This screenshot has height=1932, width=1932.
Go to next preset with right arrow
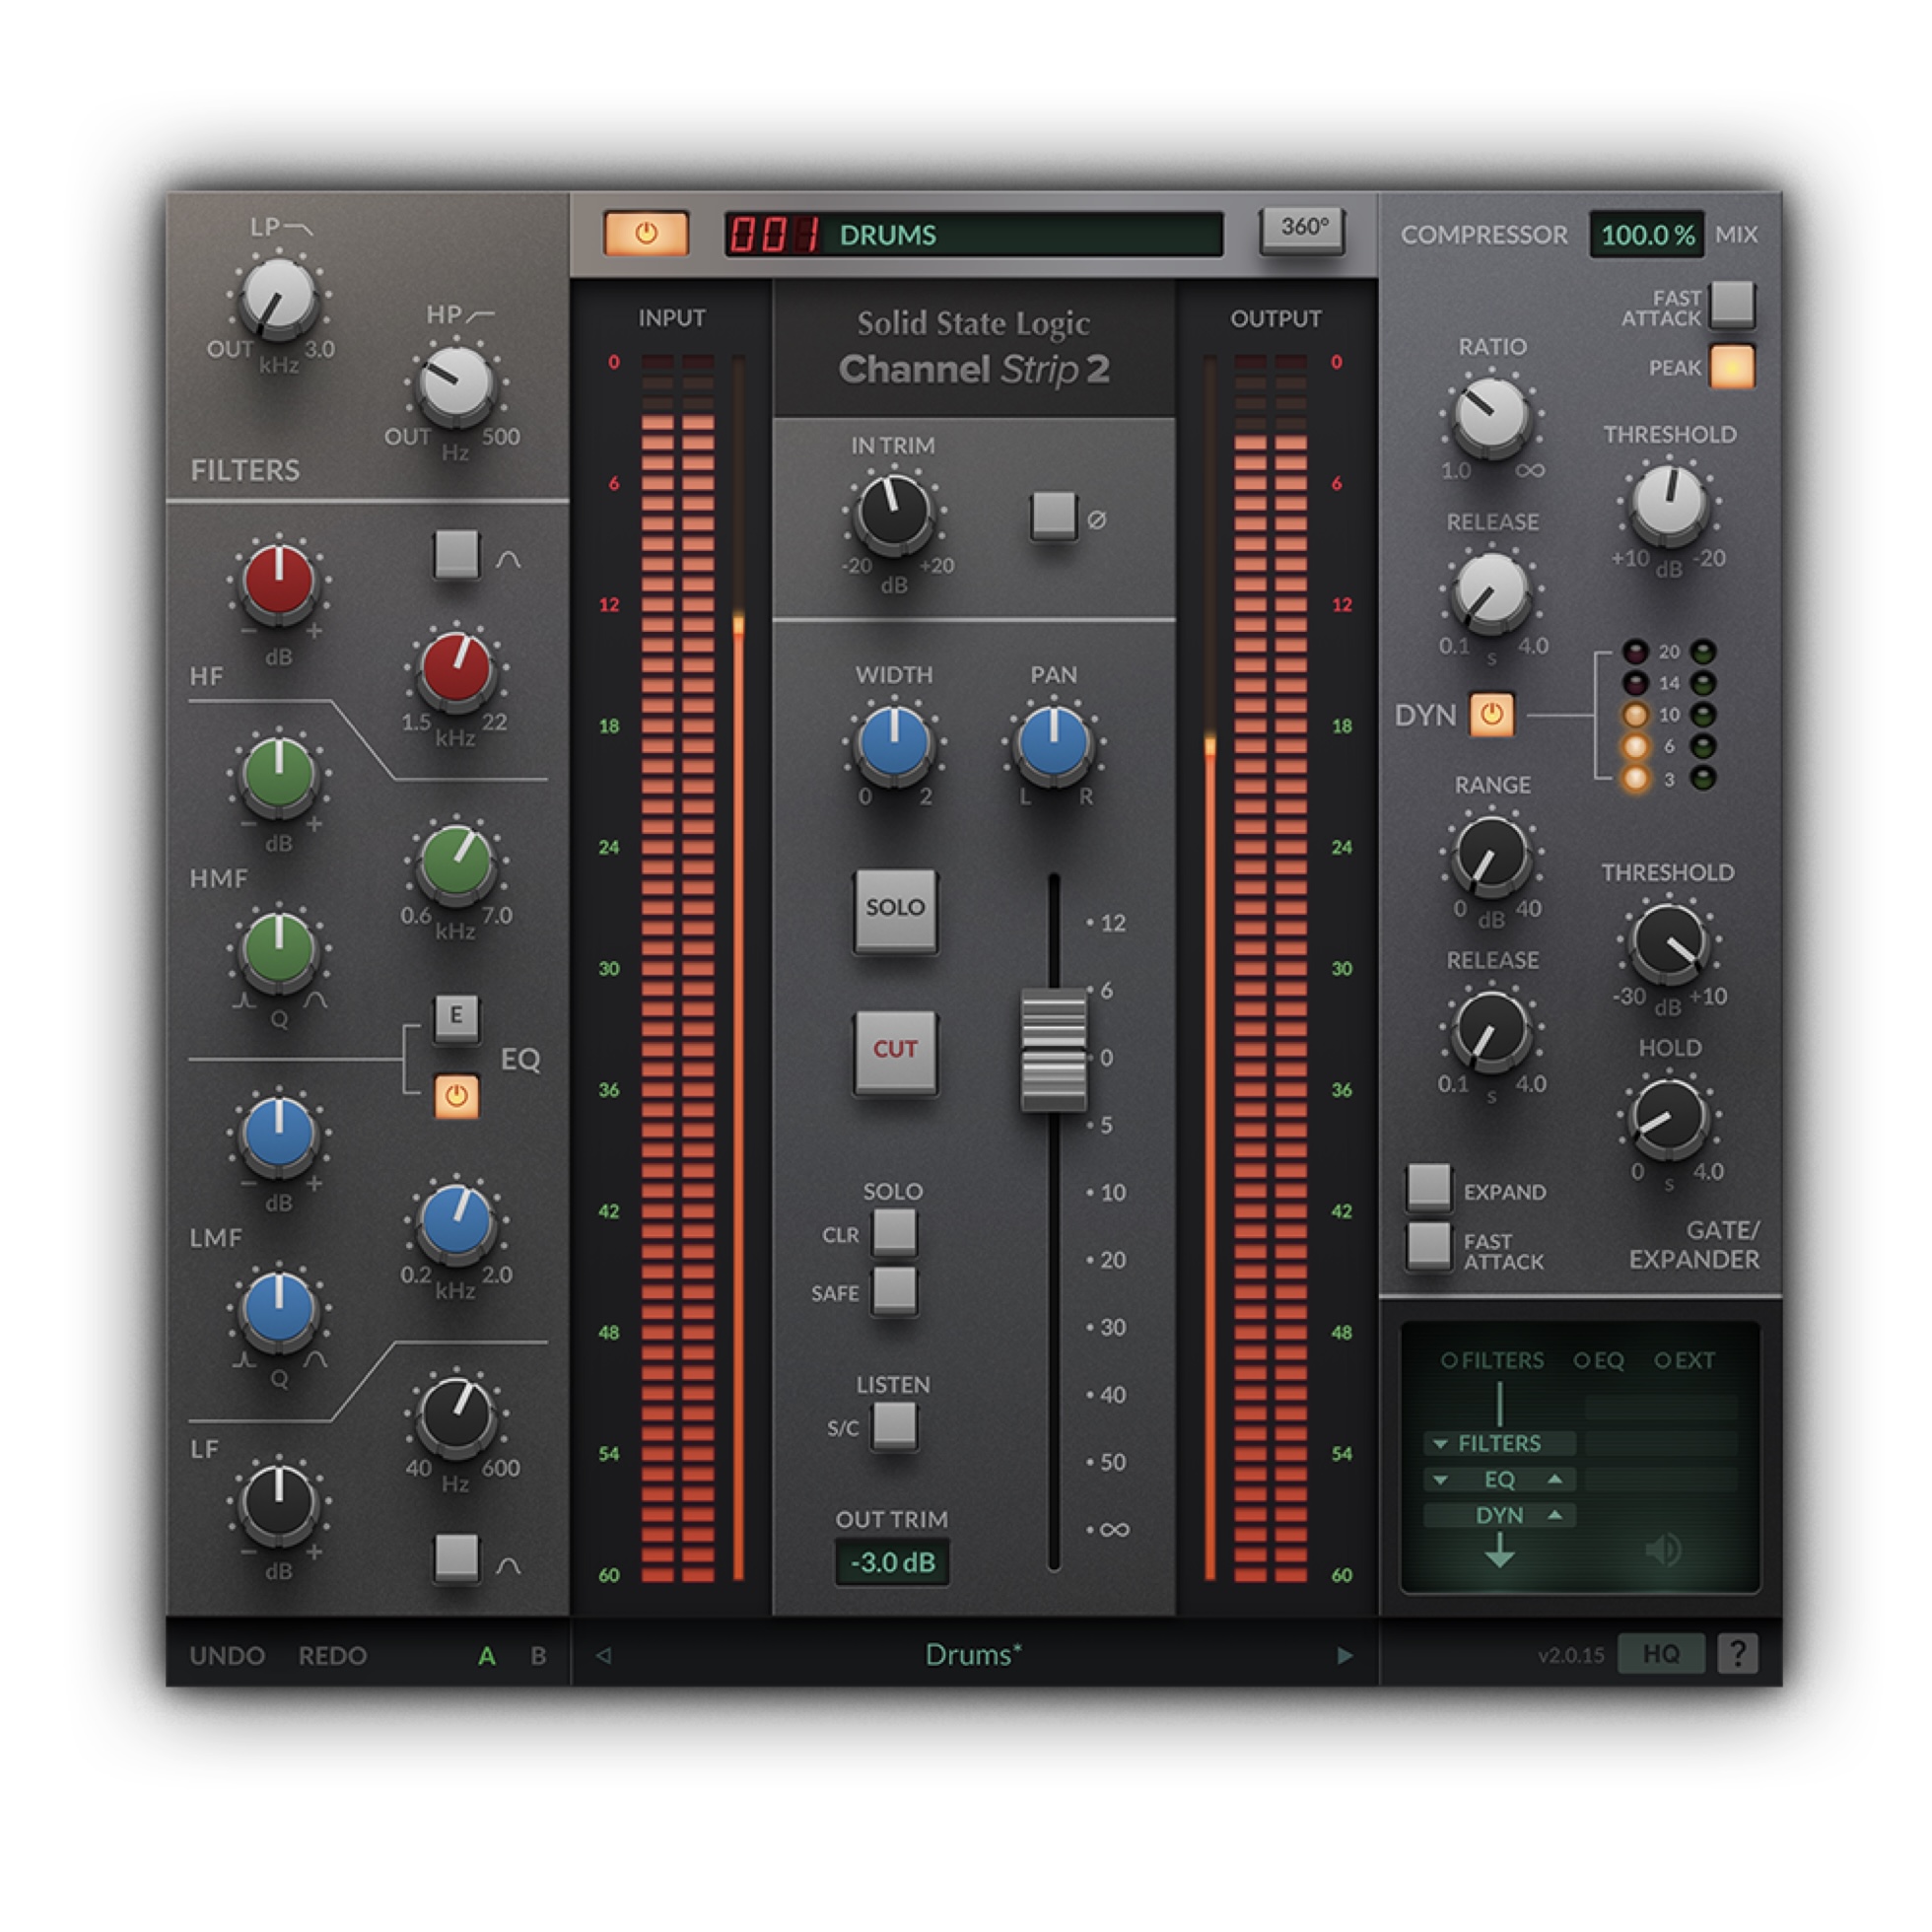click(x=1345, y=1655)
